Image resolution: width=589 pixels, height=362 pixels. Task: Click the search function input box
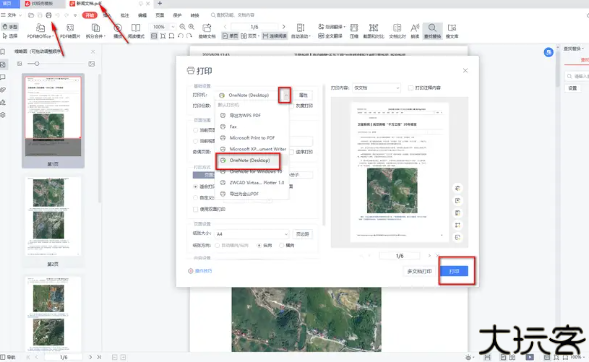coord(233,15)
